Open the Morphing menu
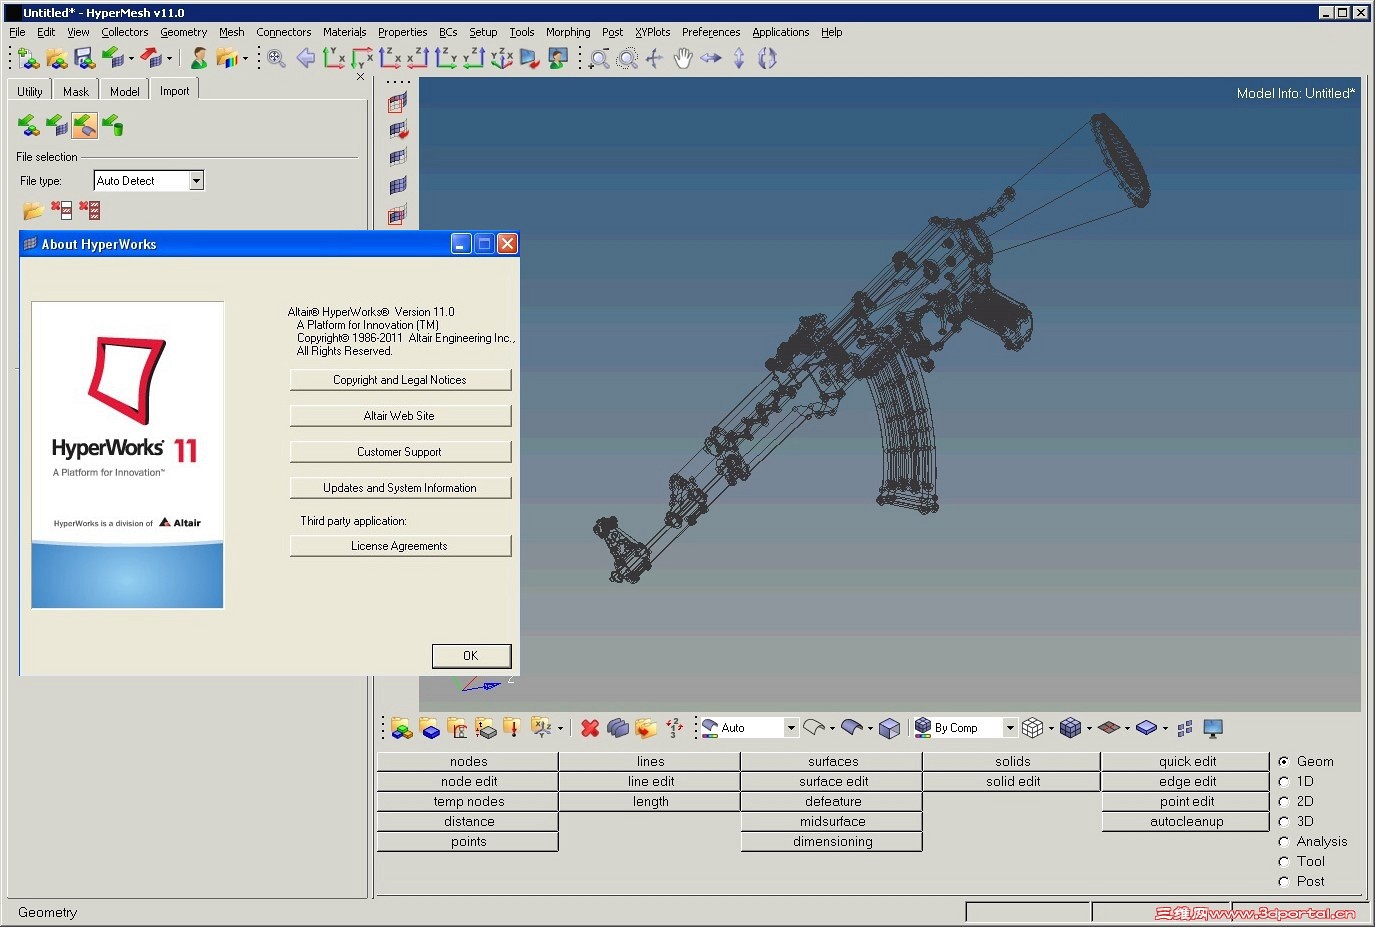Screen dimensions: 1375x927 tap(567, 32)
